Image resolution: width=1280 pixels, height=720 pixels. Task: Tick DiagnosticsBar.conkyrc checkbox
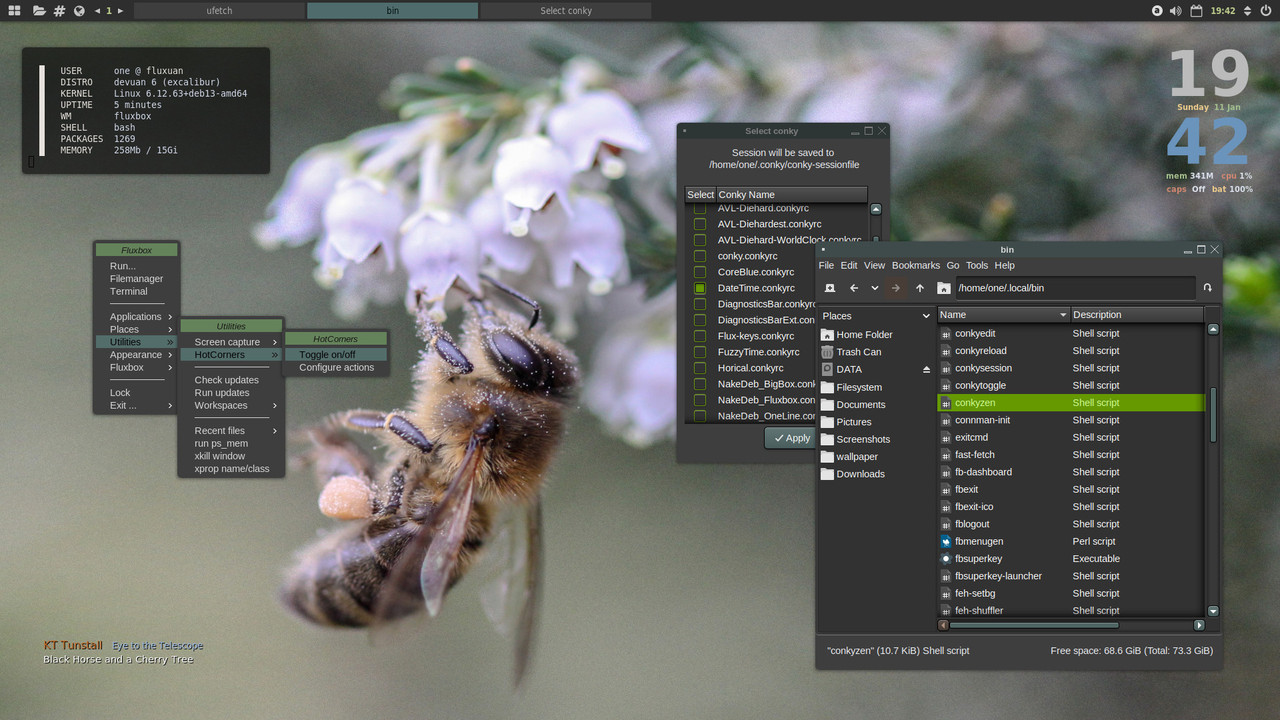tap(700, 304)
